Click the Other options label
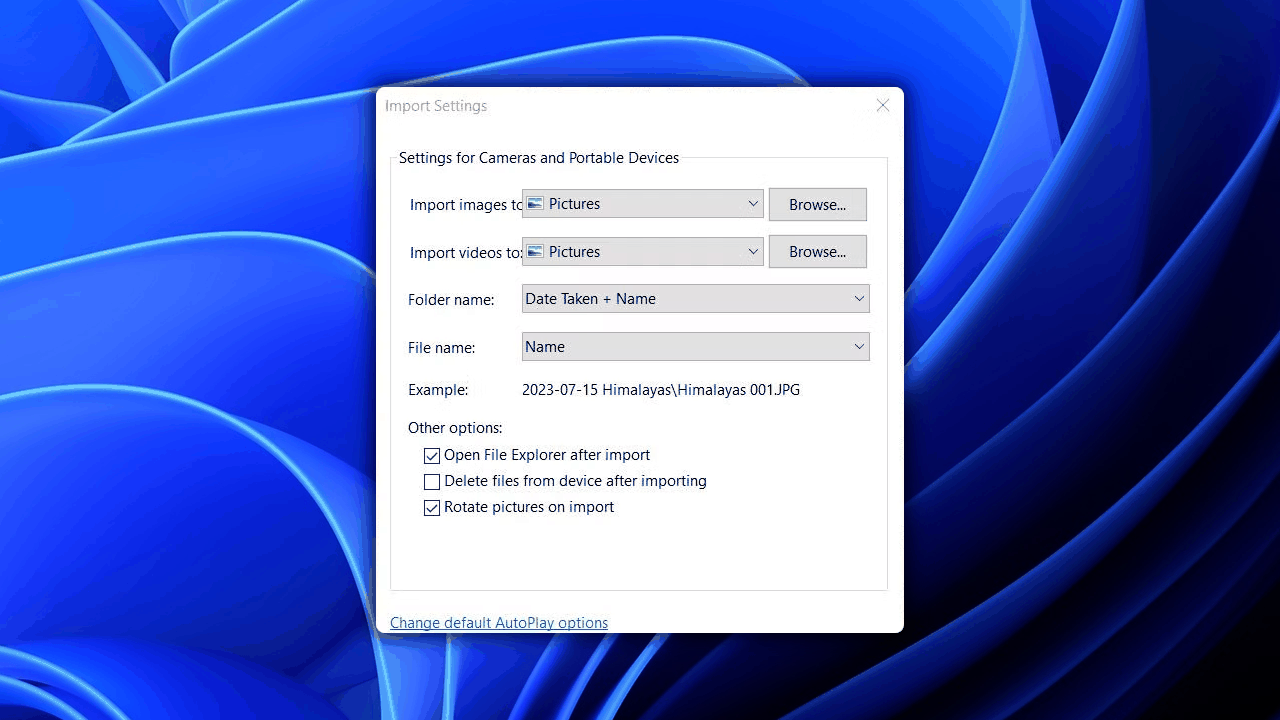Viewport: 1280px width, 720px height. 455,428
